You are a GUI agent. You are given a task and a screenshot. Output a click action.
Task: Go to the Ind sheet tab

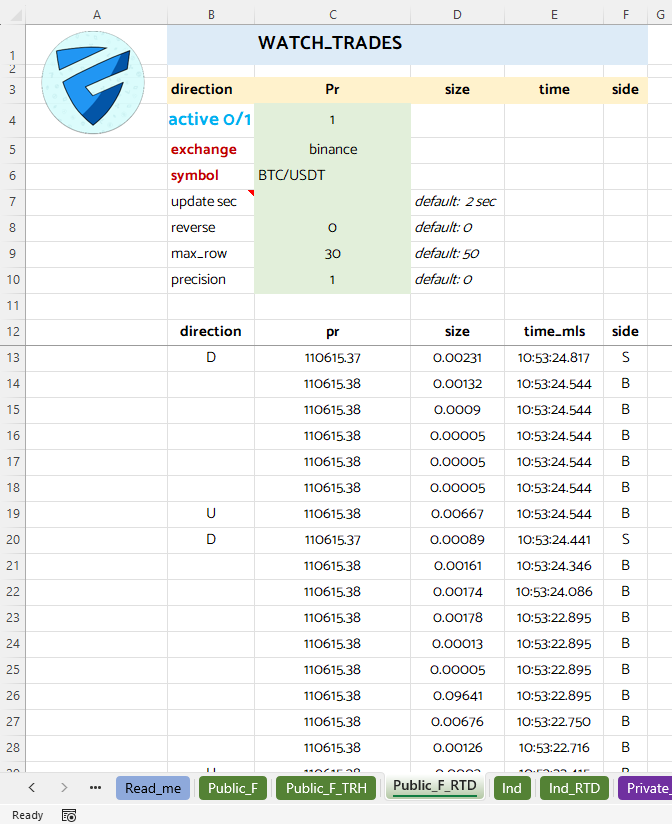tap(512, 788)
